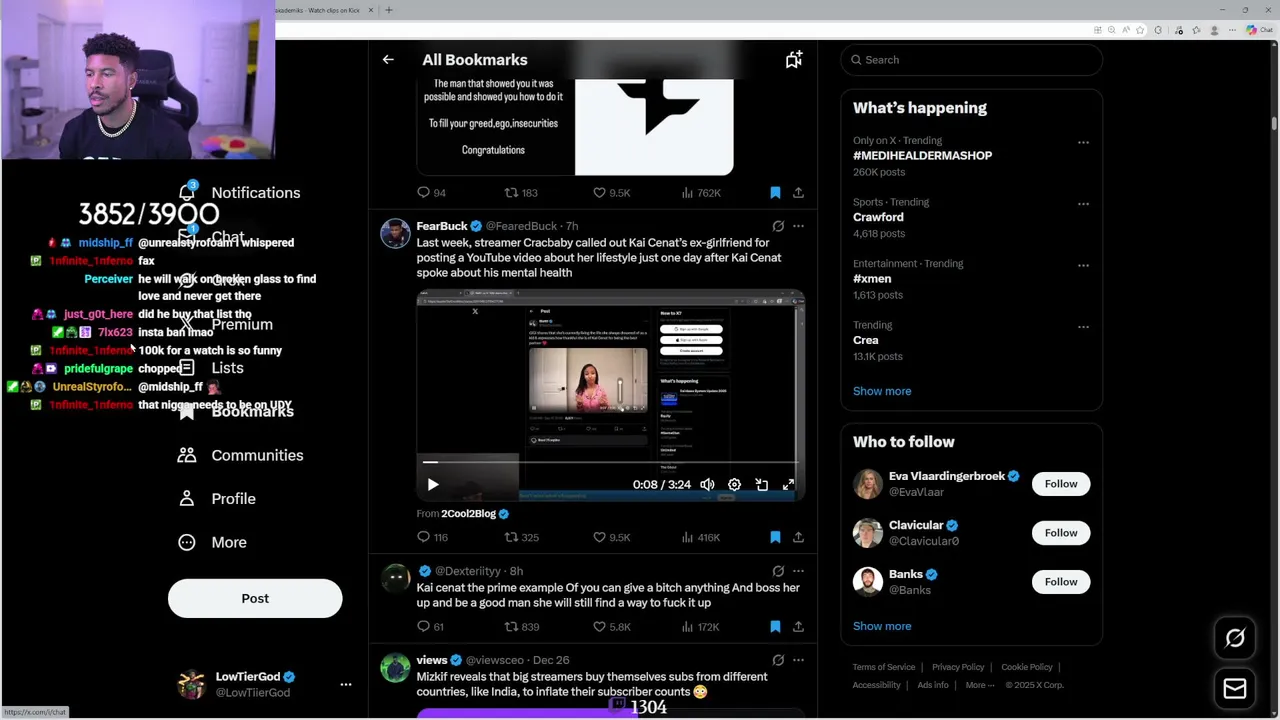Open the Terms of Service link
Screen dimensions: 1280x720
point(884,667)
